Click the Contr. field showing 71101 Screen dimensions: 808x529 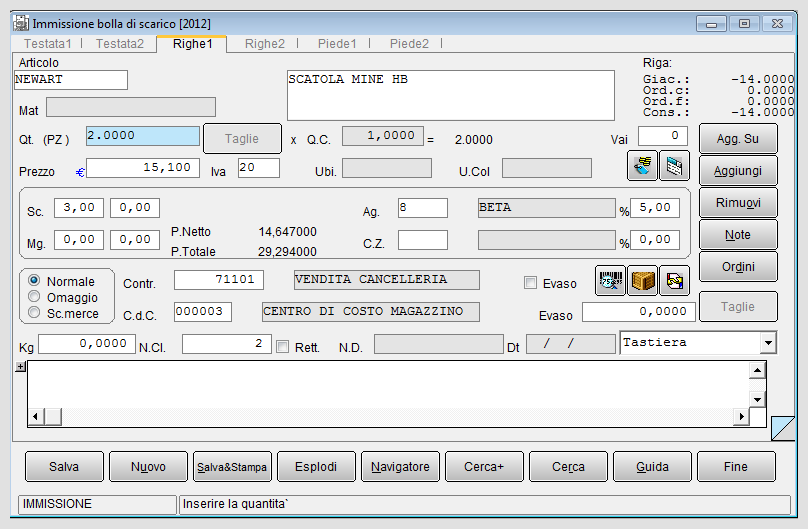coord(219,280)
